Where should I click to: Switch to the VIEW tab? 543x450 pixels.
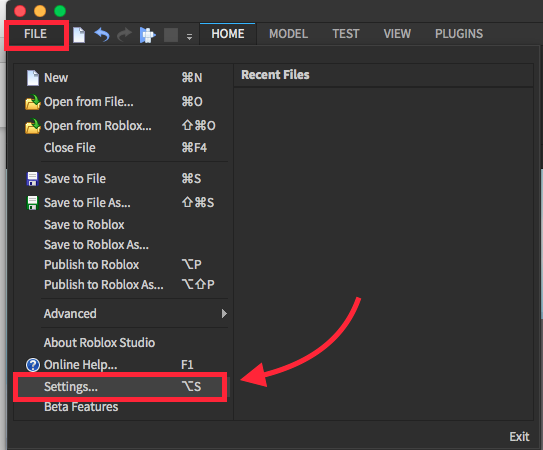pyautogui.click(x=397, y=34)
